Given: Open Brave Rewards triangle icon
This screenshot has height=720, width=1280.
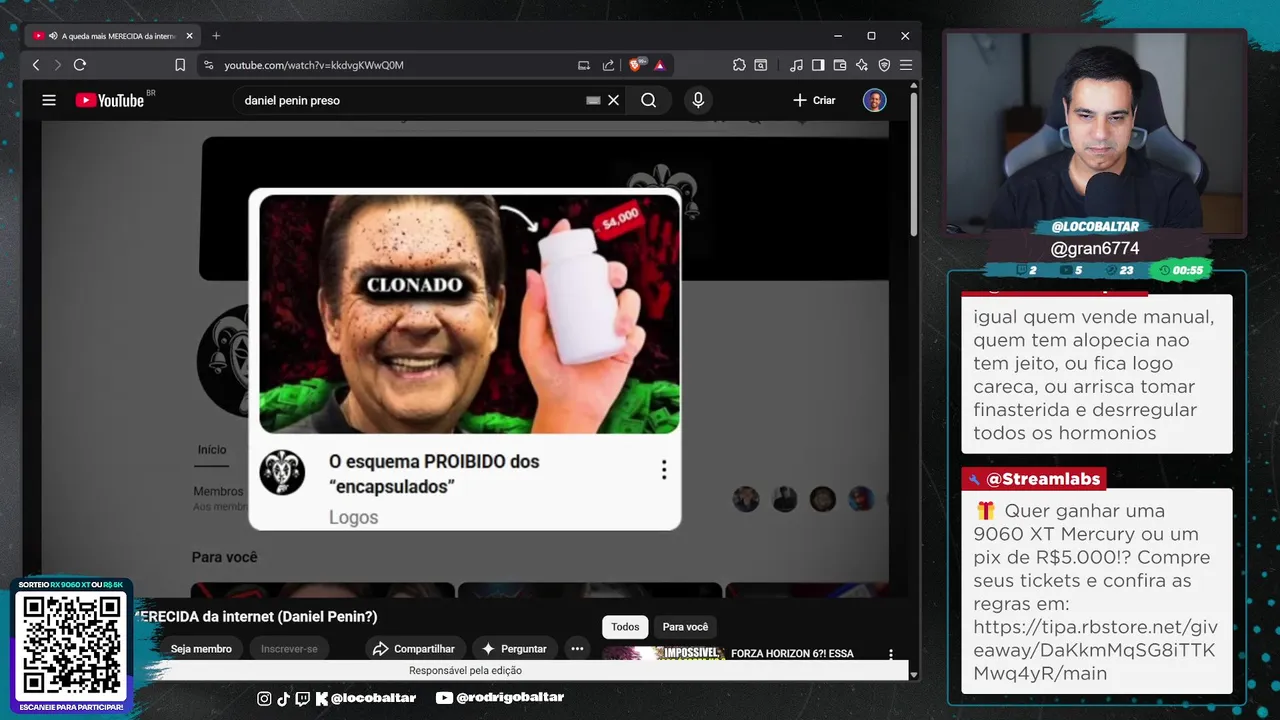Looking at the screenshot, I should (x=660, y=65).
